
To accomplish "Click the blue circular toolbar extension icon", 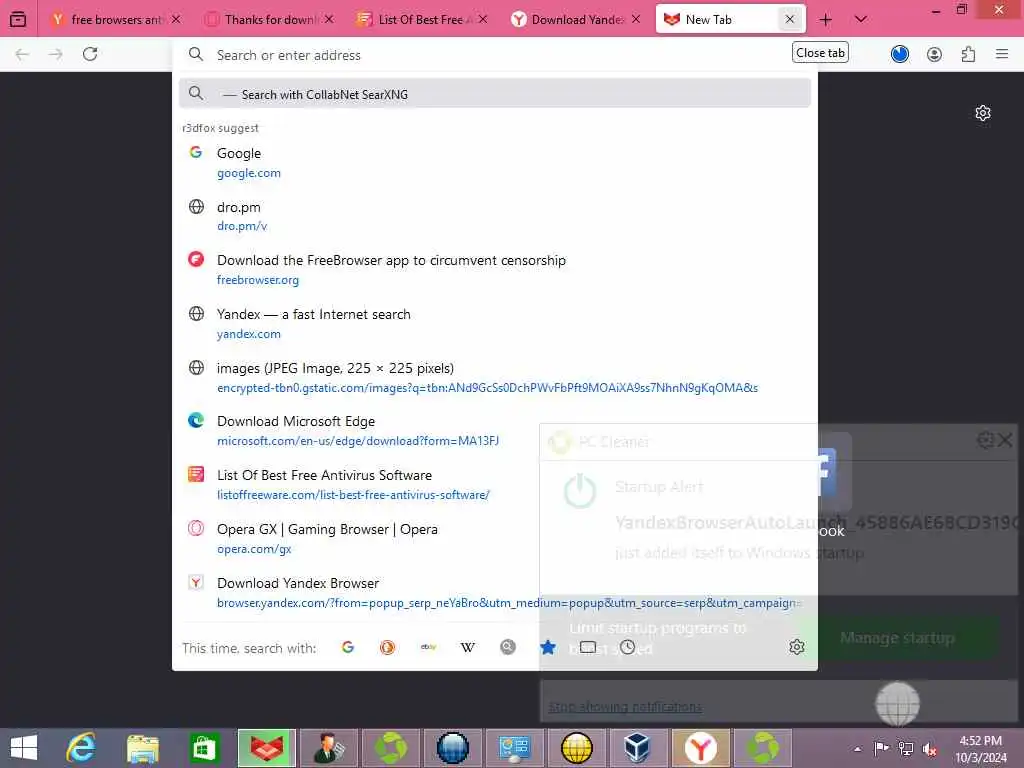I will (x=900, y=54).
